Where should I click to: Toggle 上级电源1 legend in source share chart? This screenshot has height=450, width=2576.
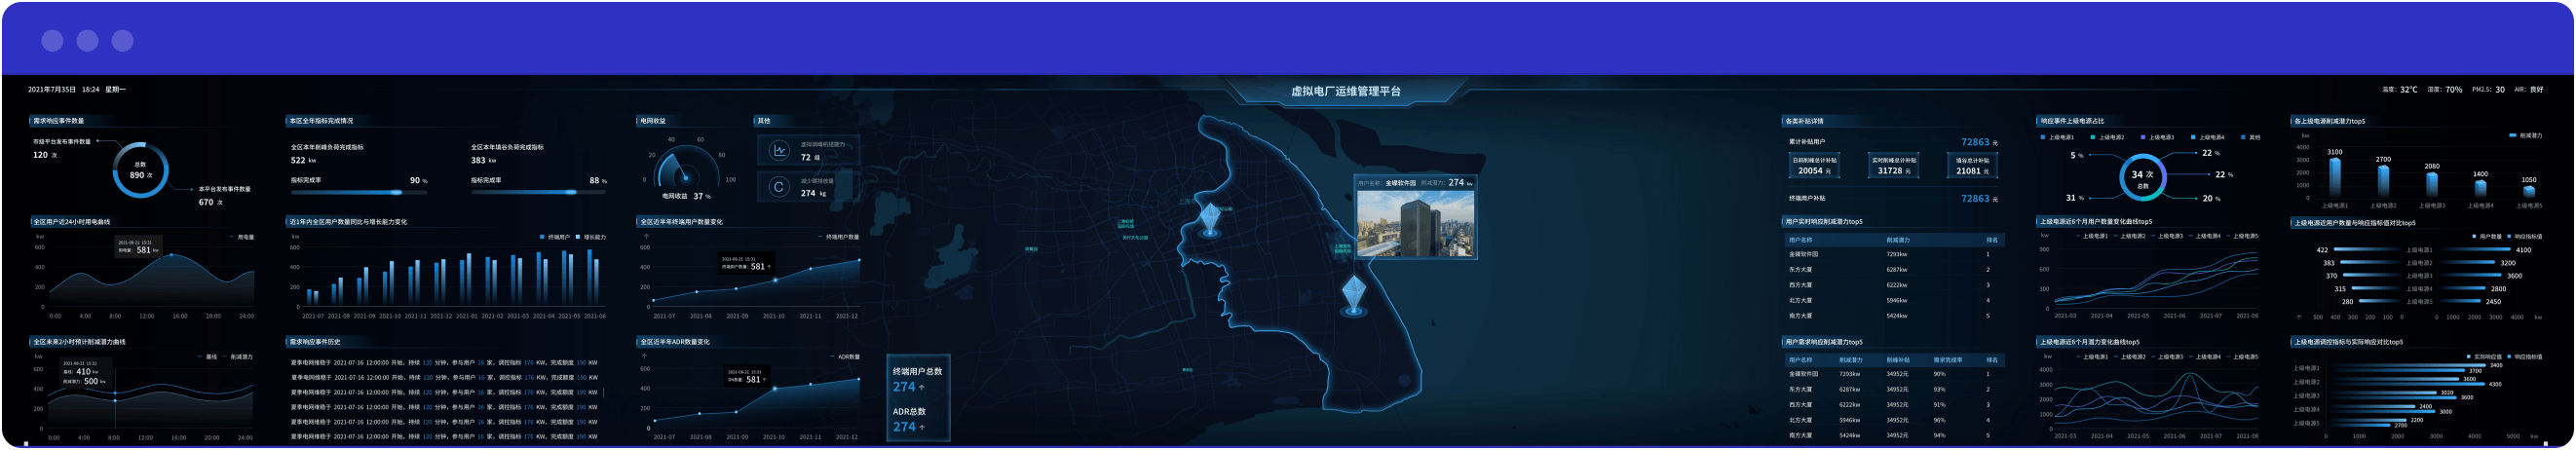2057,137
